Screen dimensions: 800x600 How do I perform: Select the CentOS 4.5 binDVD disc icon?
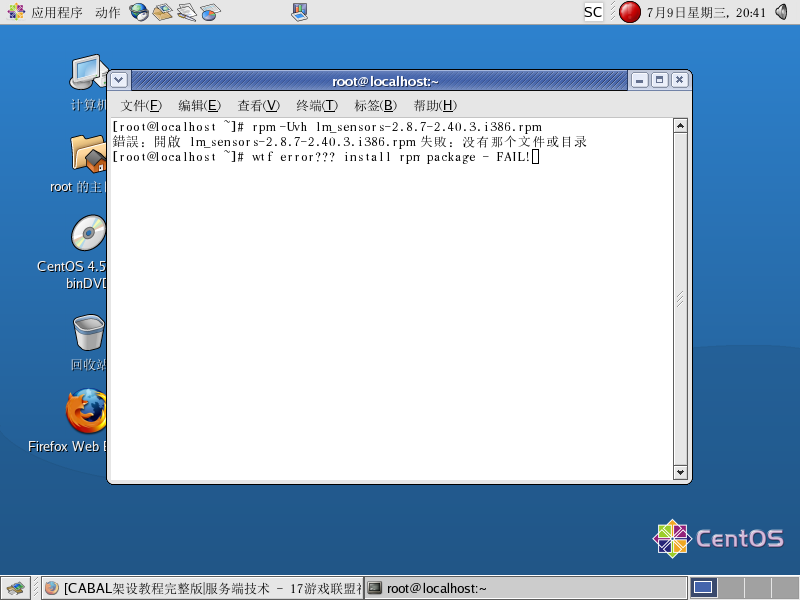pos(88,235)
